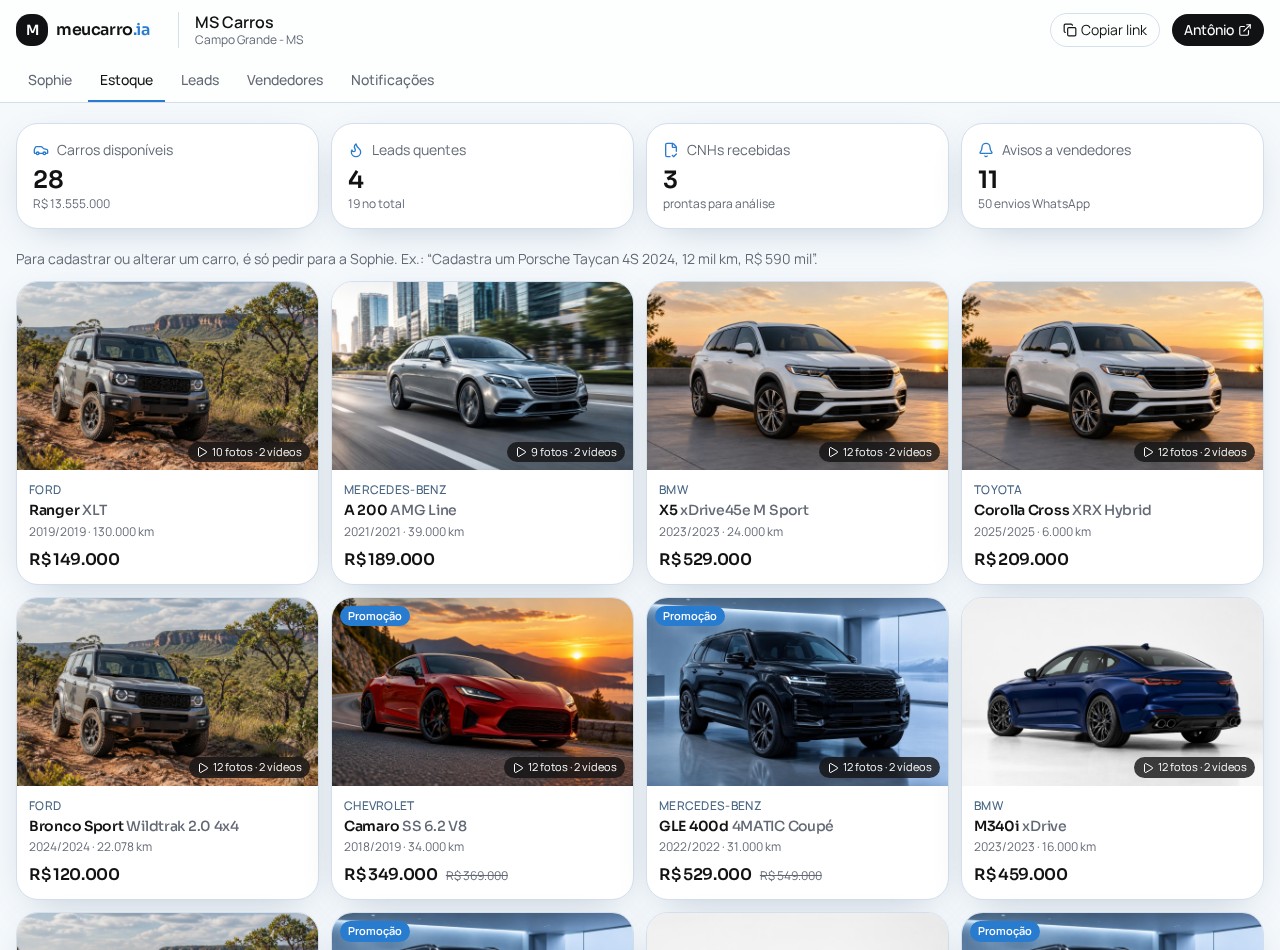
Task: Click the Ranger price R$ 149.000
Action: coord(74,559)
